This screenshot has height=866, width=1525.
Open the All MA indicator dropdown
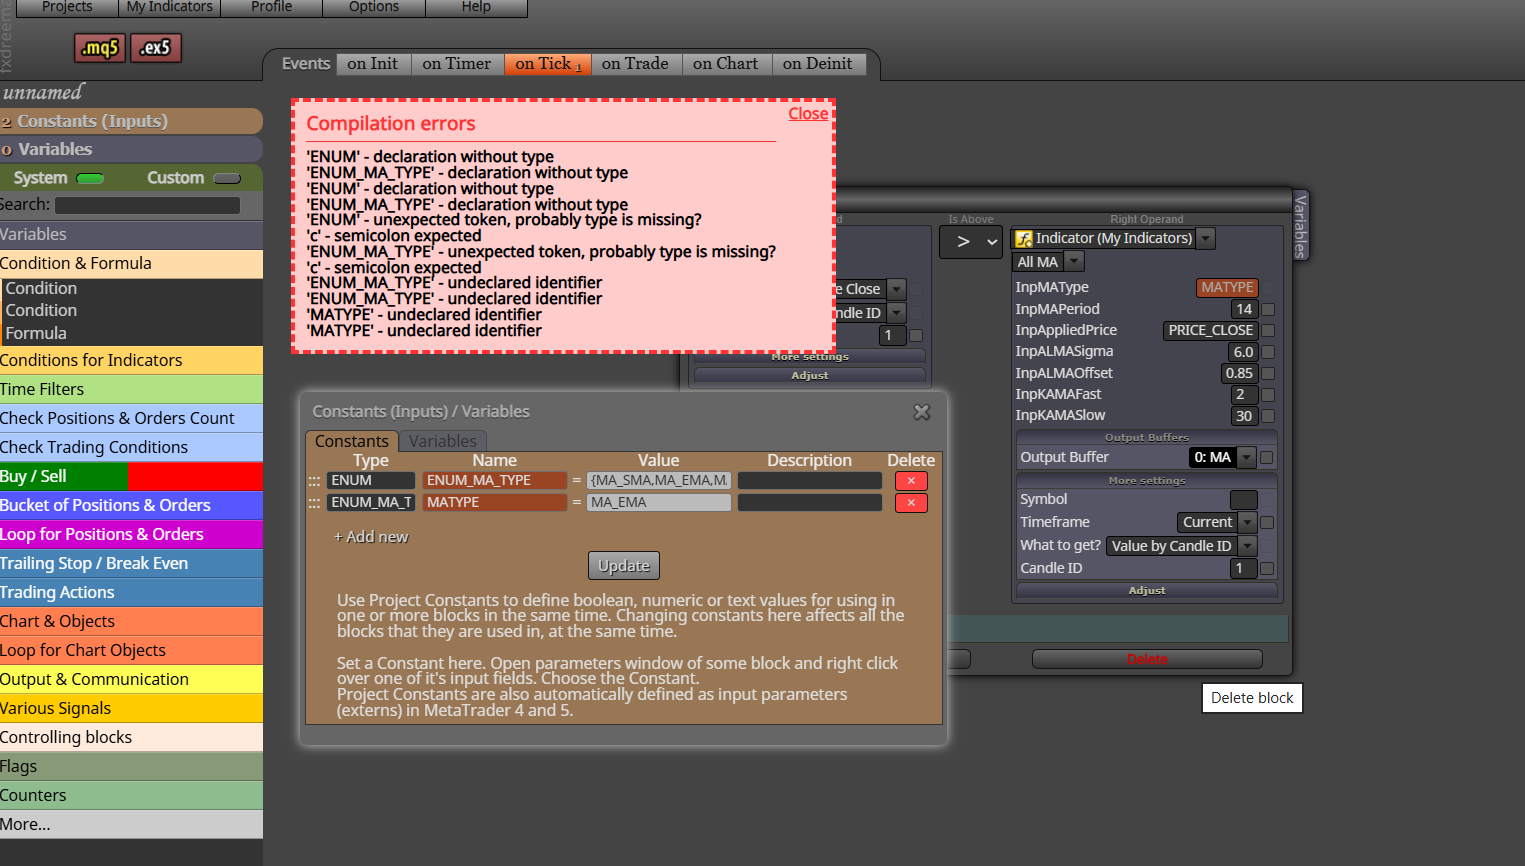click(1074, 262)
